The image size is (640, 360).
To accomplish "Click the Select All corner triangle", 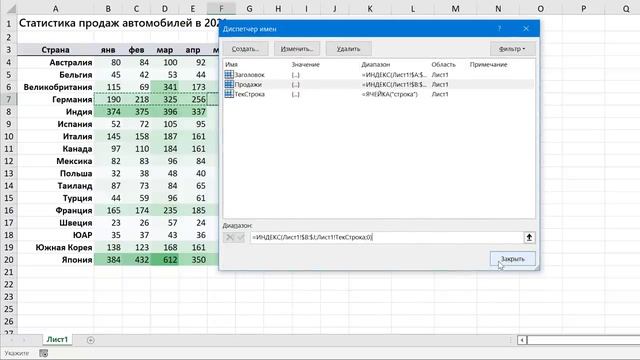I will 11,9.
